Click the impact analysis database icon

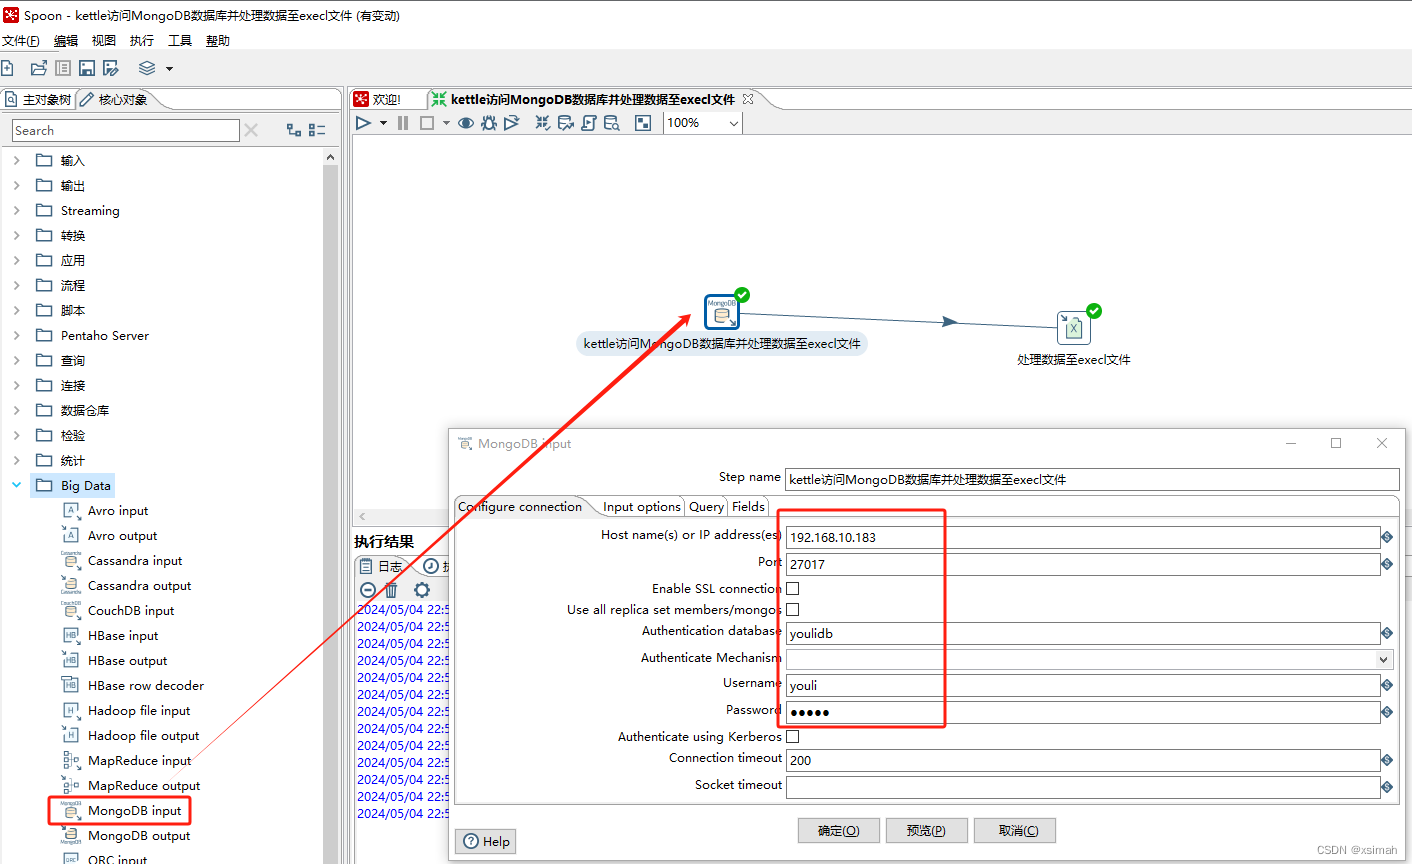(x=566, y=123)
